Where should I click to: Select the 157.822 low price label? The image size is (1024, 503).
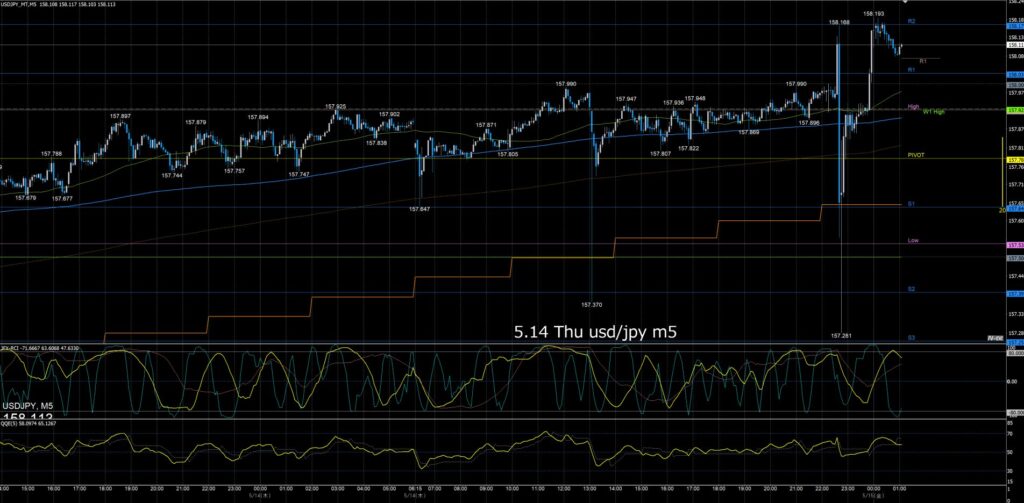[x=688, y=148]
